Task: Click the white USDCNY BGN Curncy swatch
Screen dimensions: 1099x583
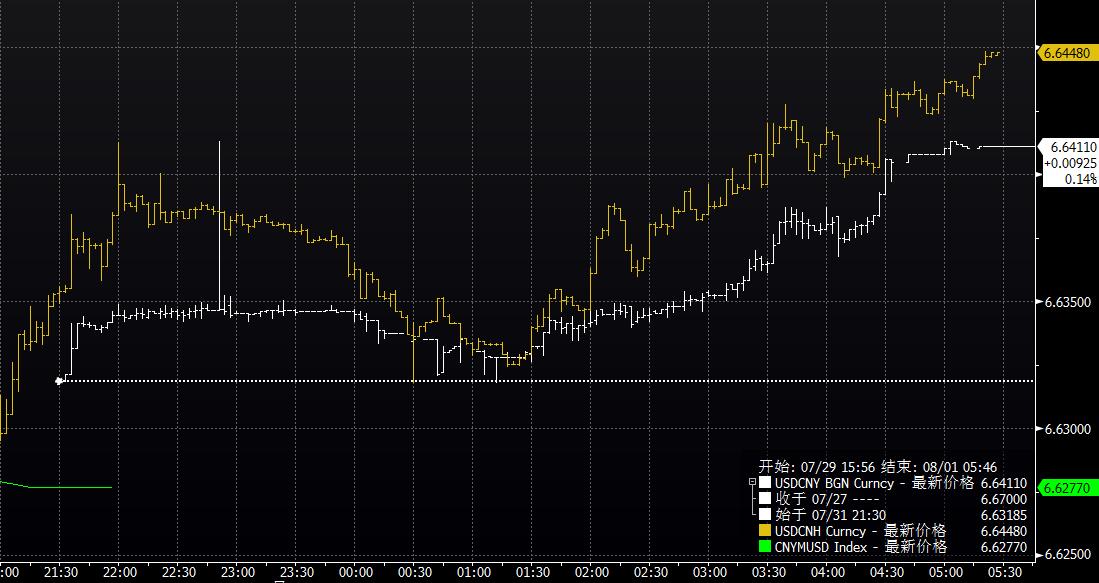Action: 765,483
